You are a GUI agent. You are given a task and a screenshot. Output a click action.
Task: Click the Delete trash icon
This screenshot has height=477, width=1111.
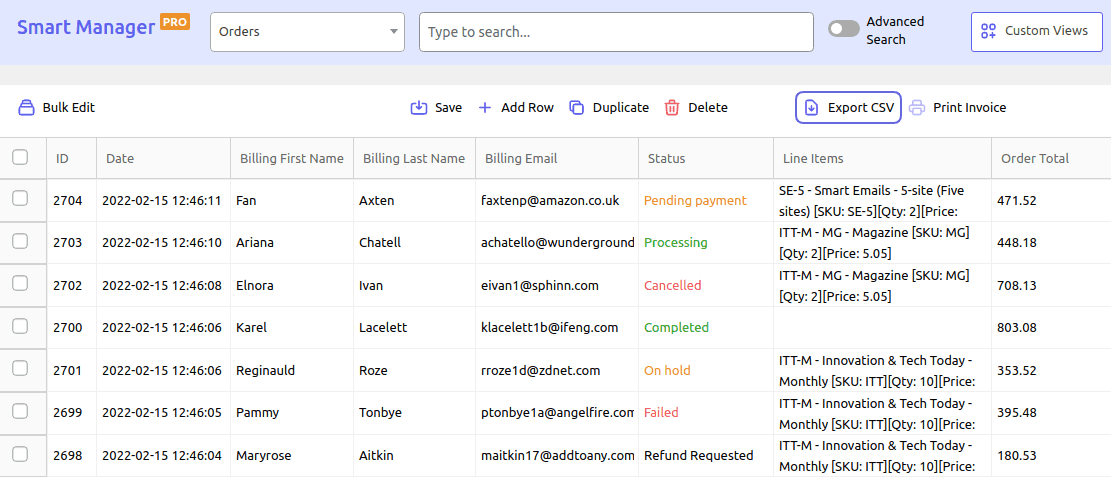coord(672,108)
